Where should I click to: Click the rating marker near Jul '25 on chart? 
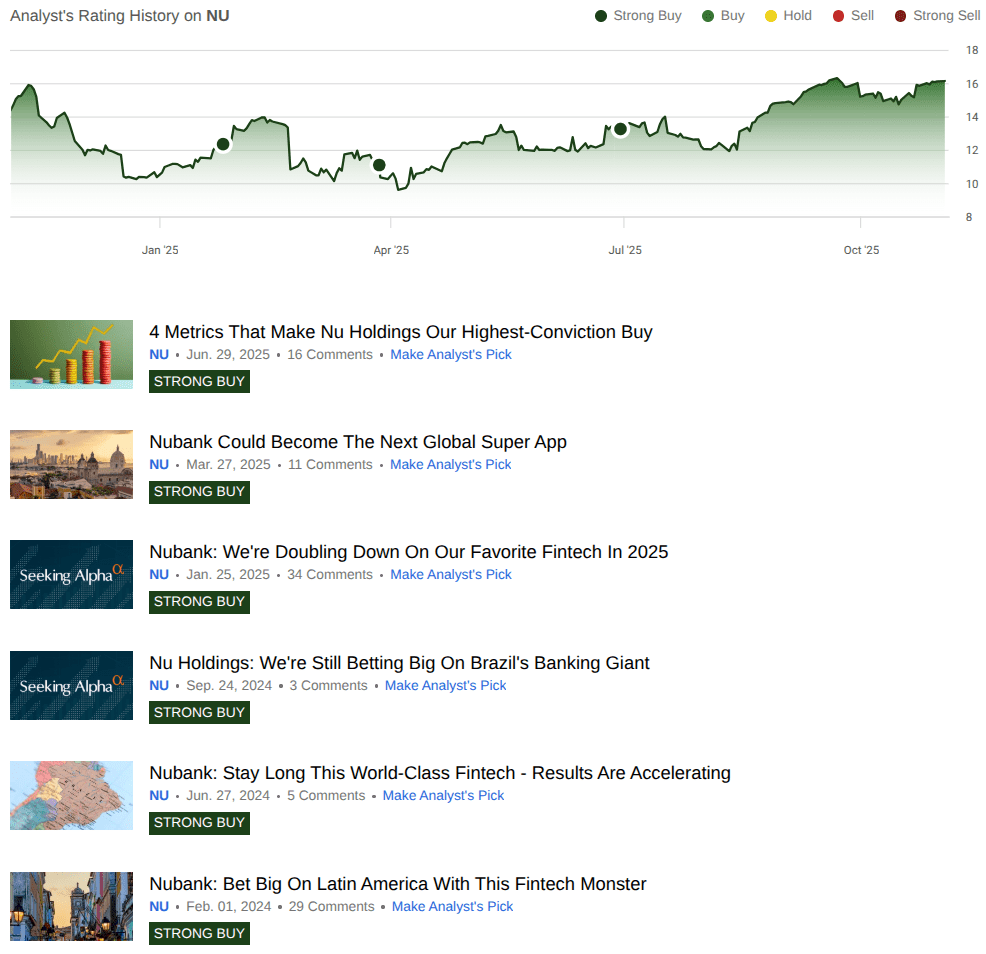click(620, 129)
